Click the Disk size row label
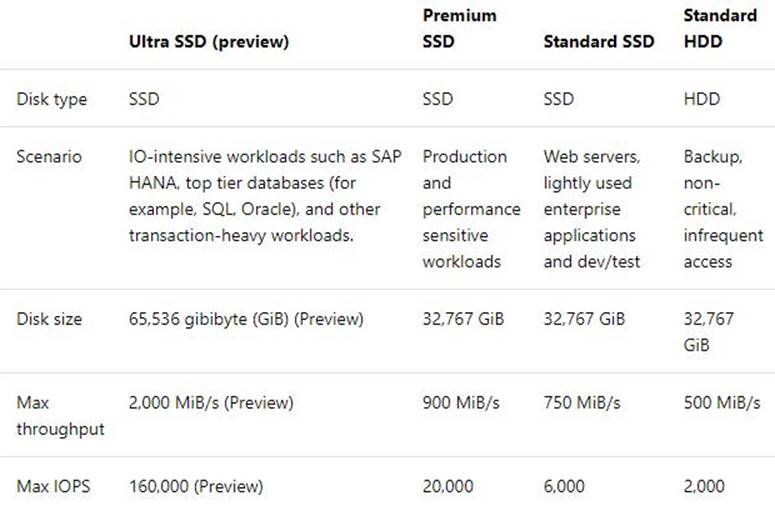Image resolution: width=775 pixels, height=506 pixels. [50, 319]
